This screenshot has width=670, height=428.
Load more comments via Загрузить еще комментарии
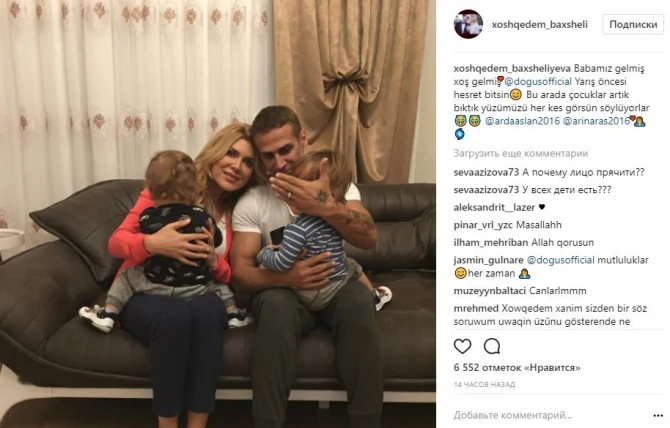coord(520,153)
